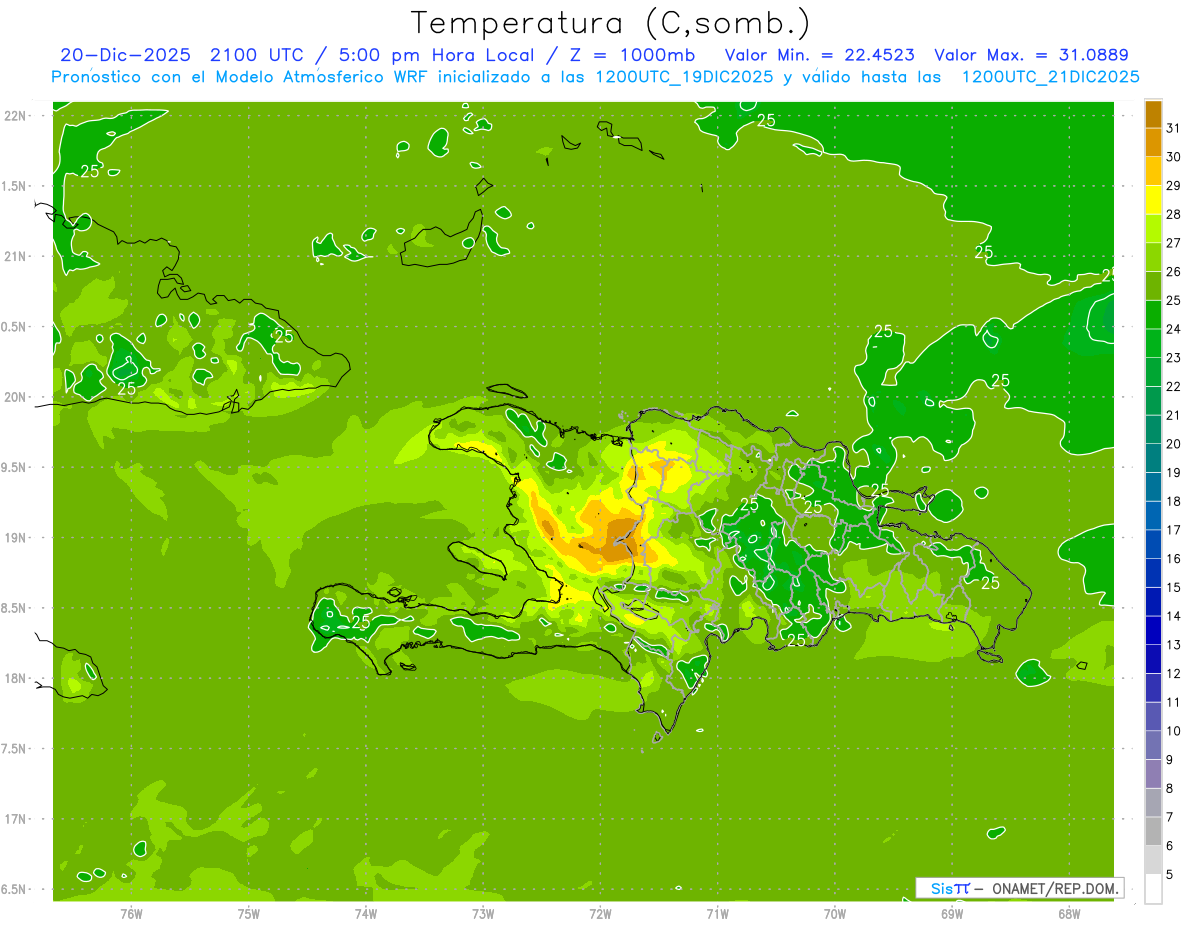Click the "70W" longitude axis label
Viewport: 1200px width, 927px height.
tap(835, 913)
